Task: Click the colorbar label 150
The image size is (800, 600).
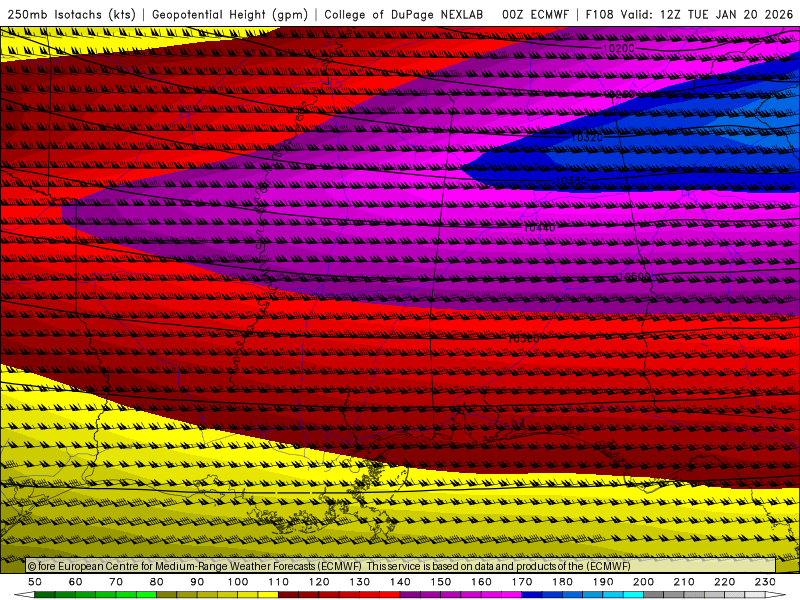Action: click(440, 582)
